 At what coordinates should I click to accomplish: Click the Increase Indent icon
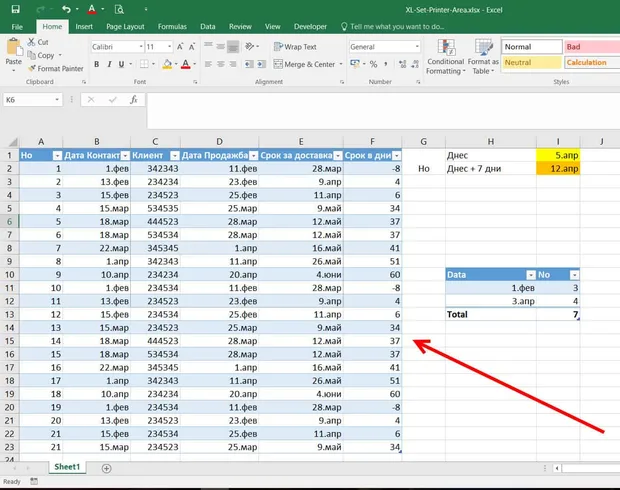tap(261, 64)
